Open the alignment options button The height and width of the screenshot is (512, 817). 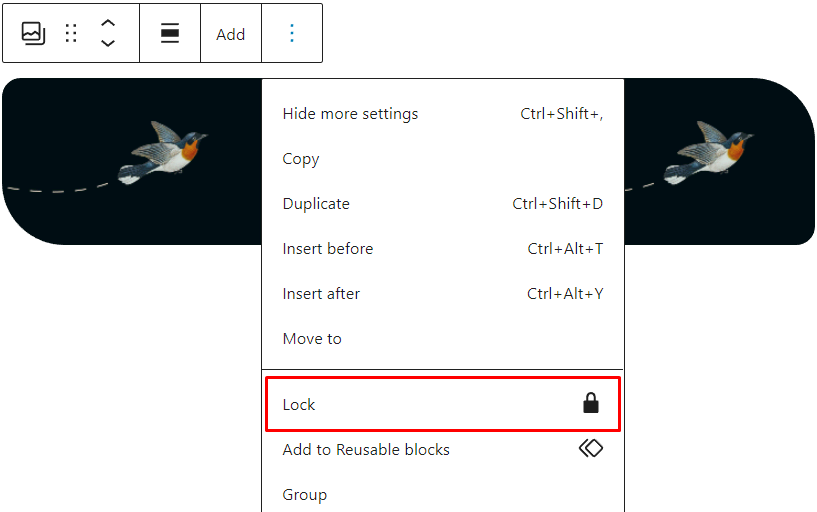point(170,34)
